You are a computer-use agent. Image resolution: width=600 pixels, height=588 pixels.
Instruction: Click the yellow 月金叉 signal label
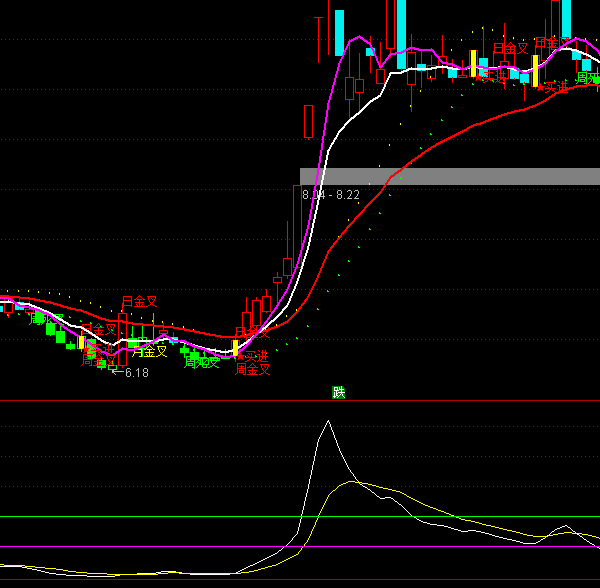[x=149, y=351]
